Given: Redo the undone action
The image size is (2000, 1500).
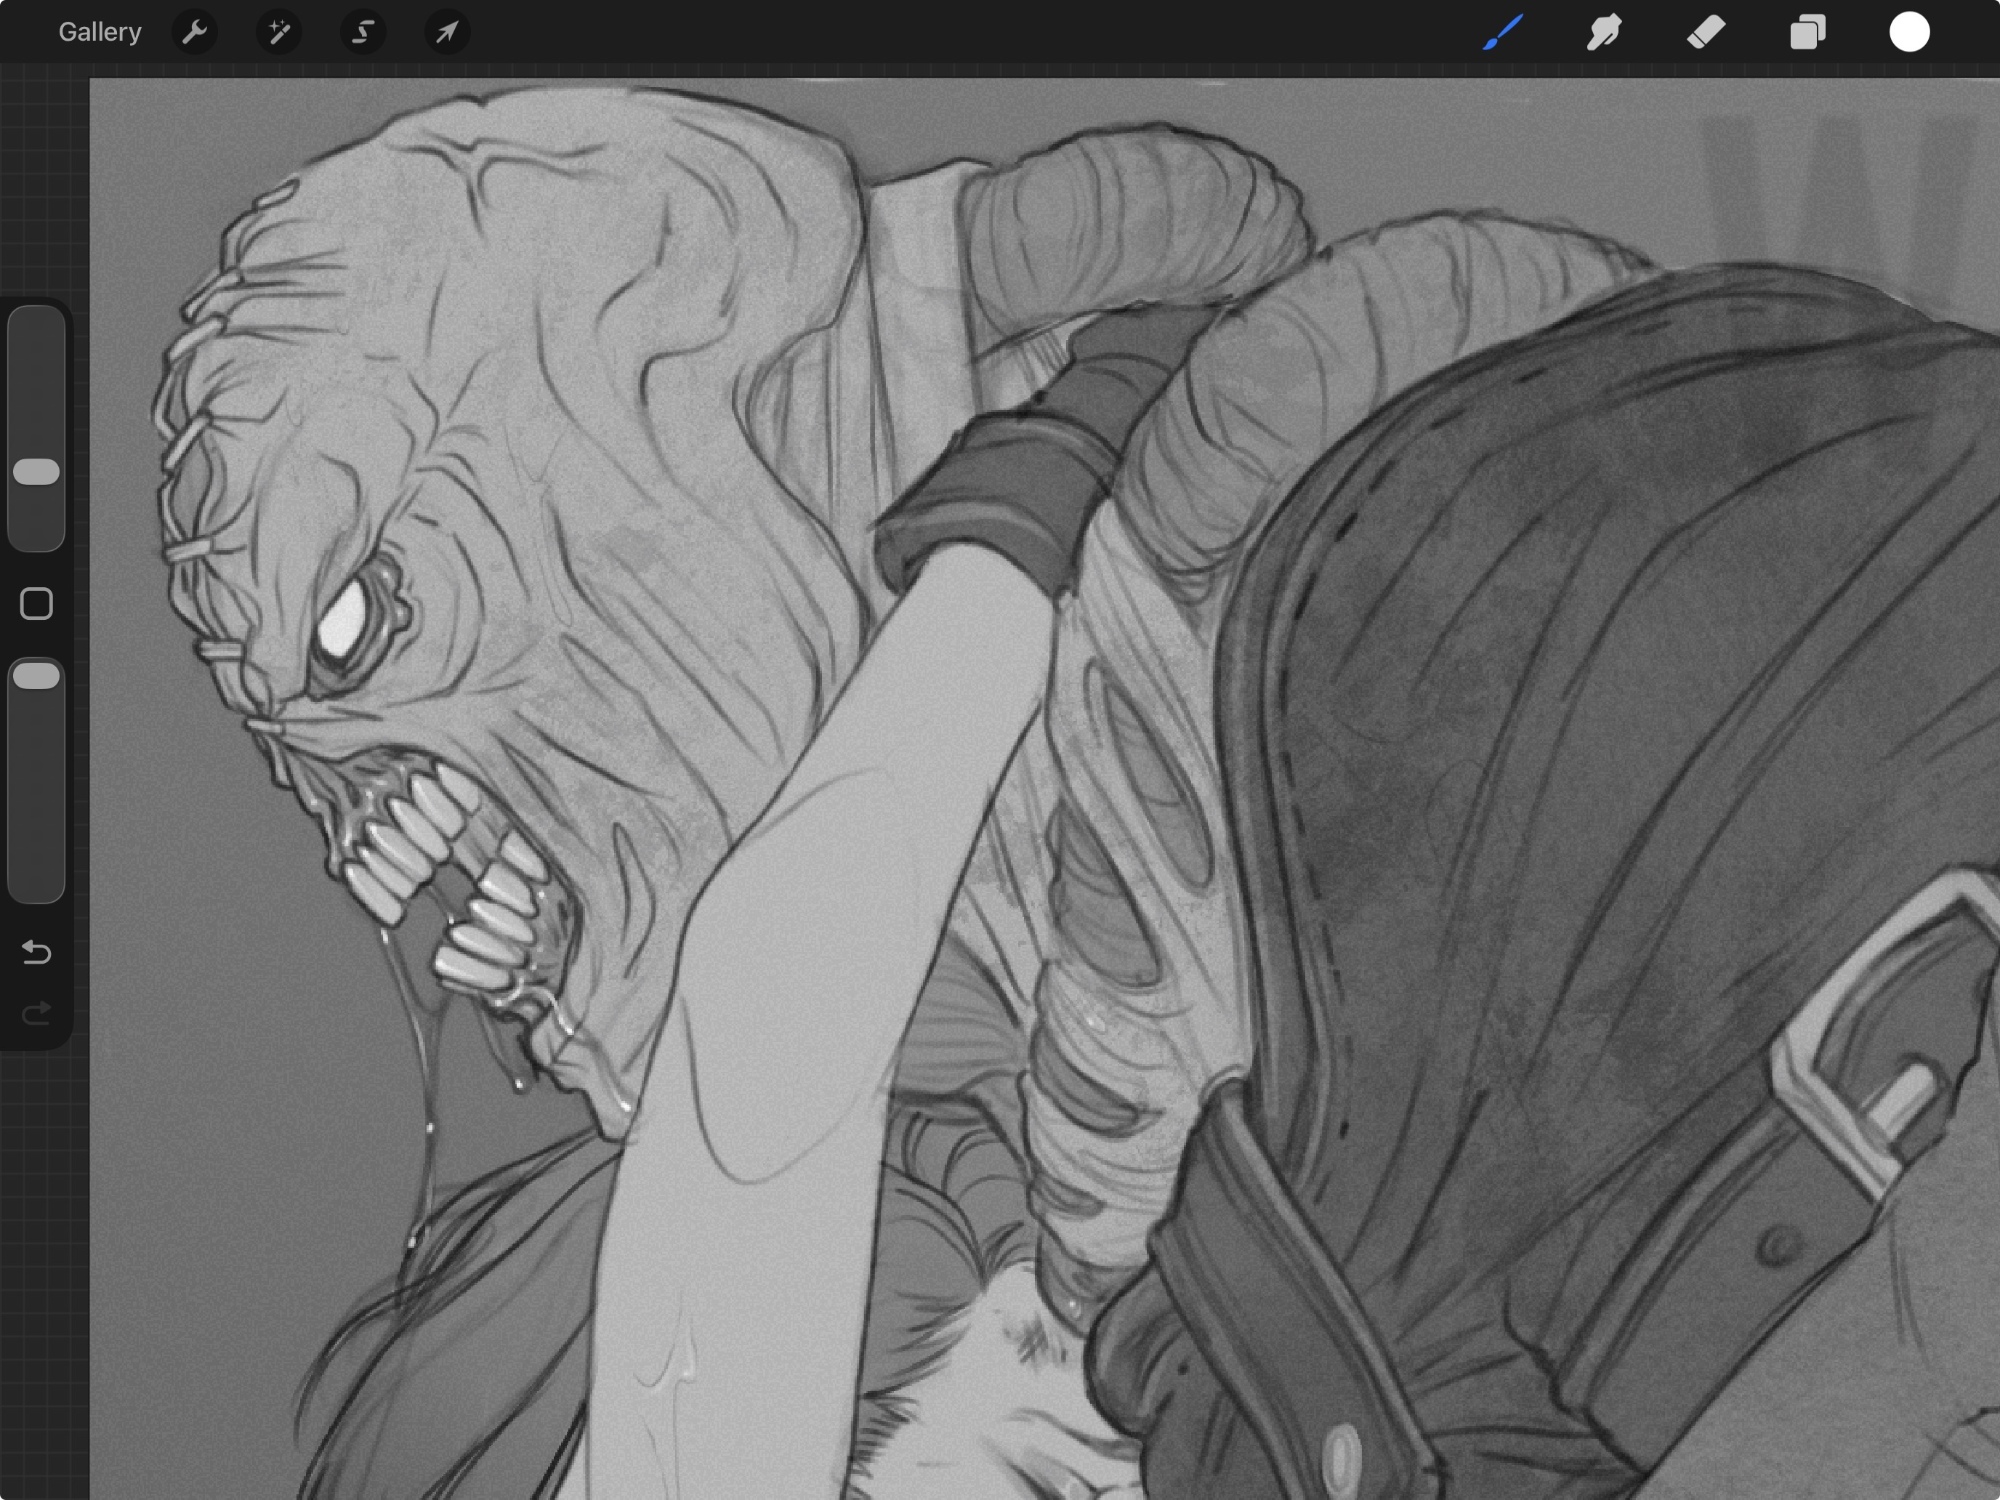Looking at the screenshot, I should [x=37, y=1014].
